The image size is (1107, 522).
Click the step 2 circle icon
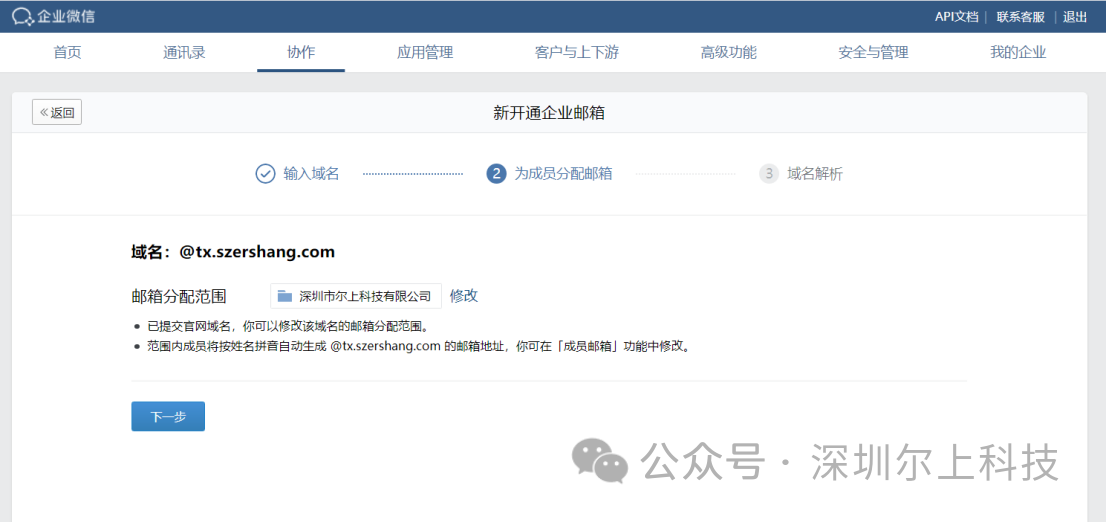click(x=496, y=174)
